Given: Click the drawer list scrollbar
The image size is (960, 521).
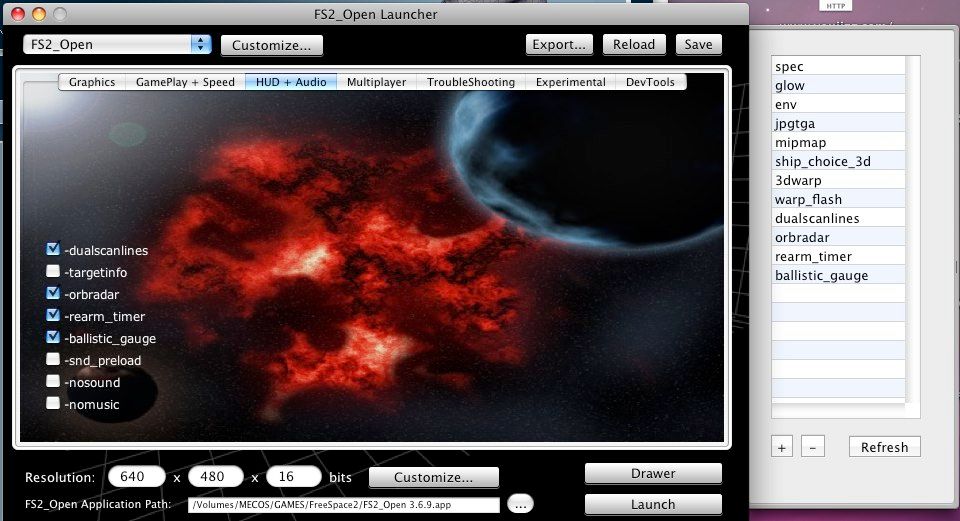Looking at the screenshot, I should (x=913, y=230).
